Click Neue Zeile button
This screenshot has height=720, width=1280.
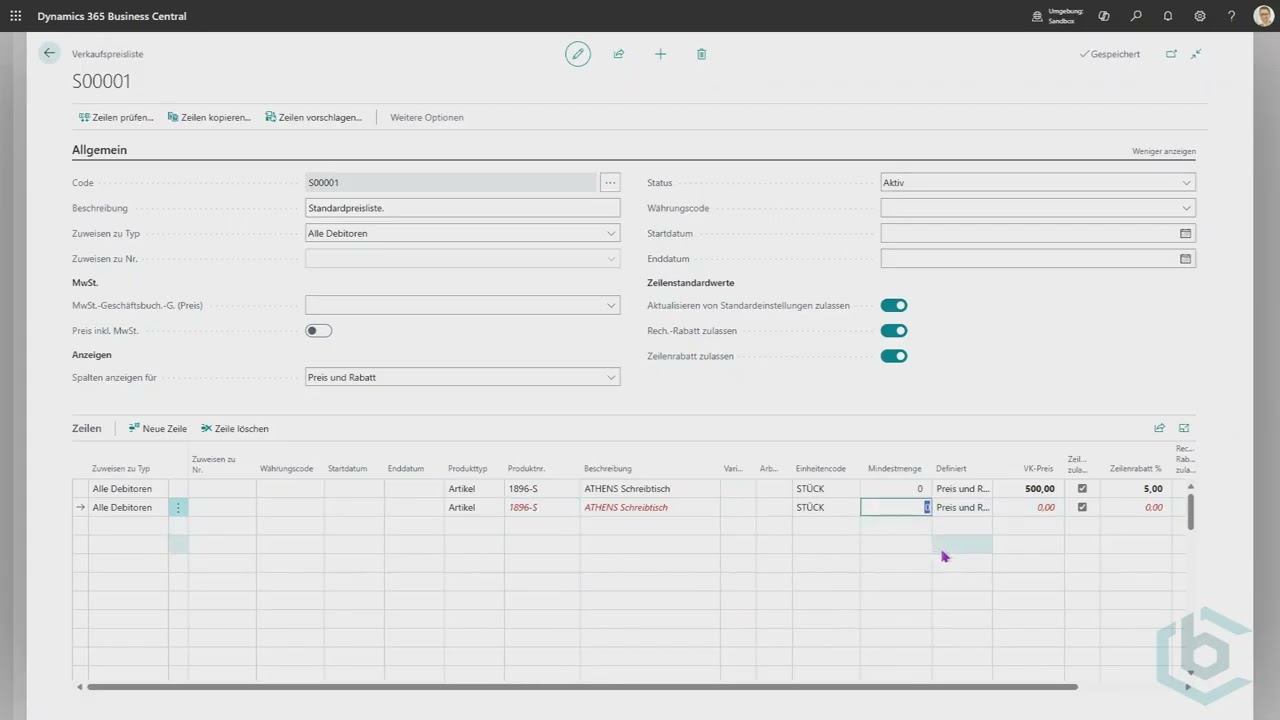(x=158, y=428)
